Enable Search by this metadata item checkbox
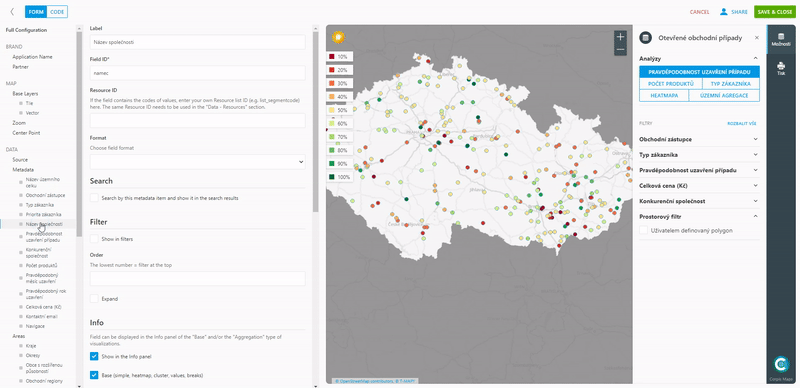This screenshot has height=388, width=800. [94, 198]
